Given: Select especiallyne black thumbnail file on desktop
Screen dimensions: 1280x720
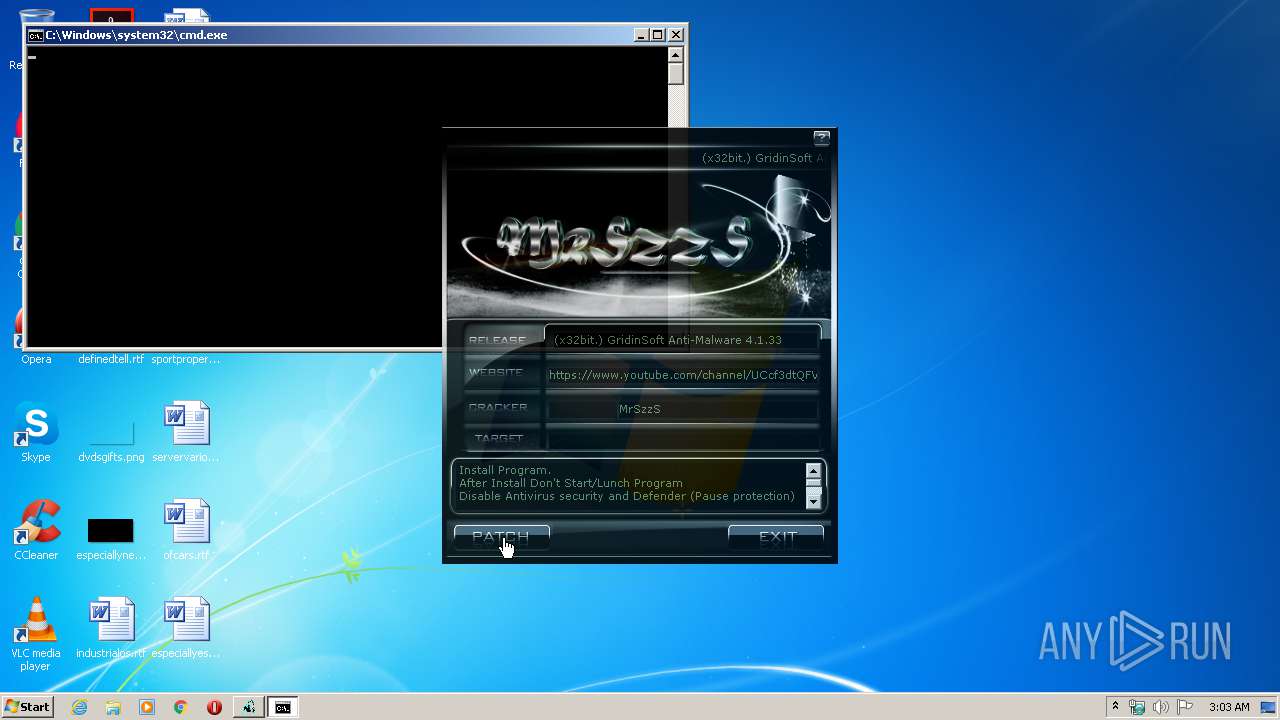Looking at the screenshot, I should [111, 538].
